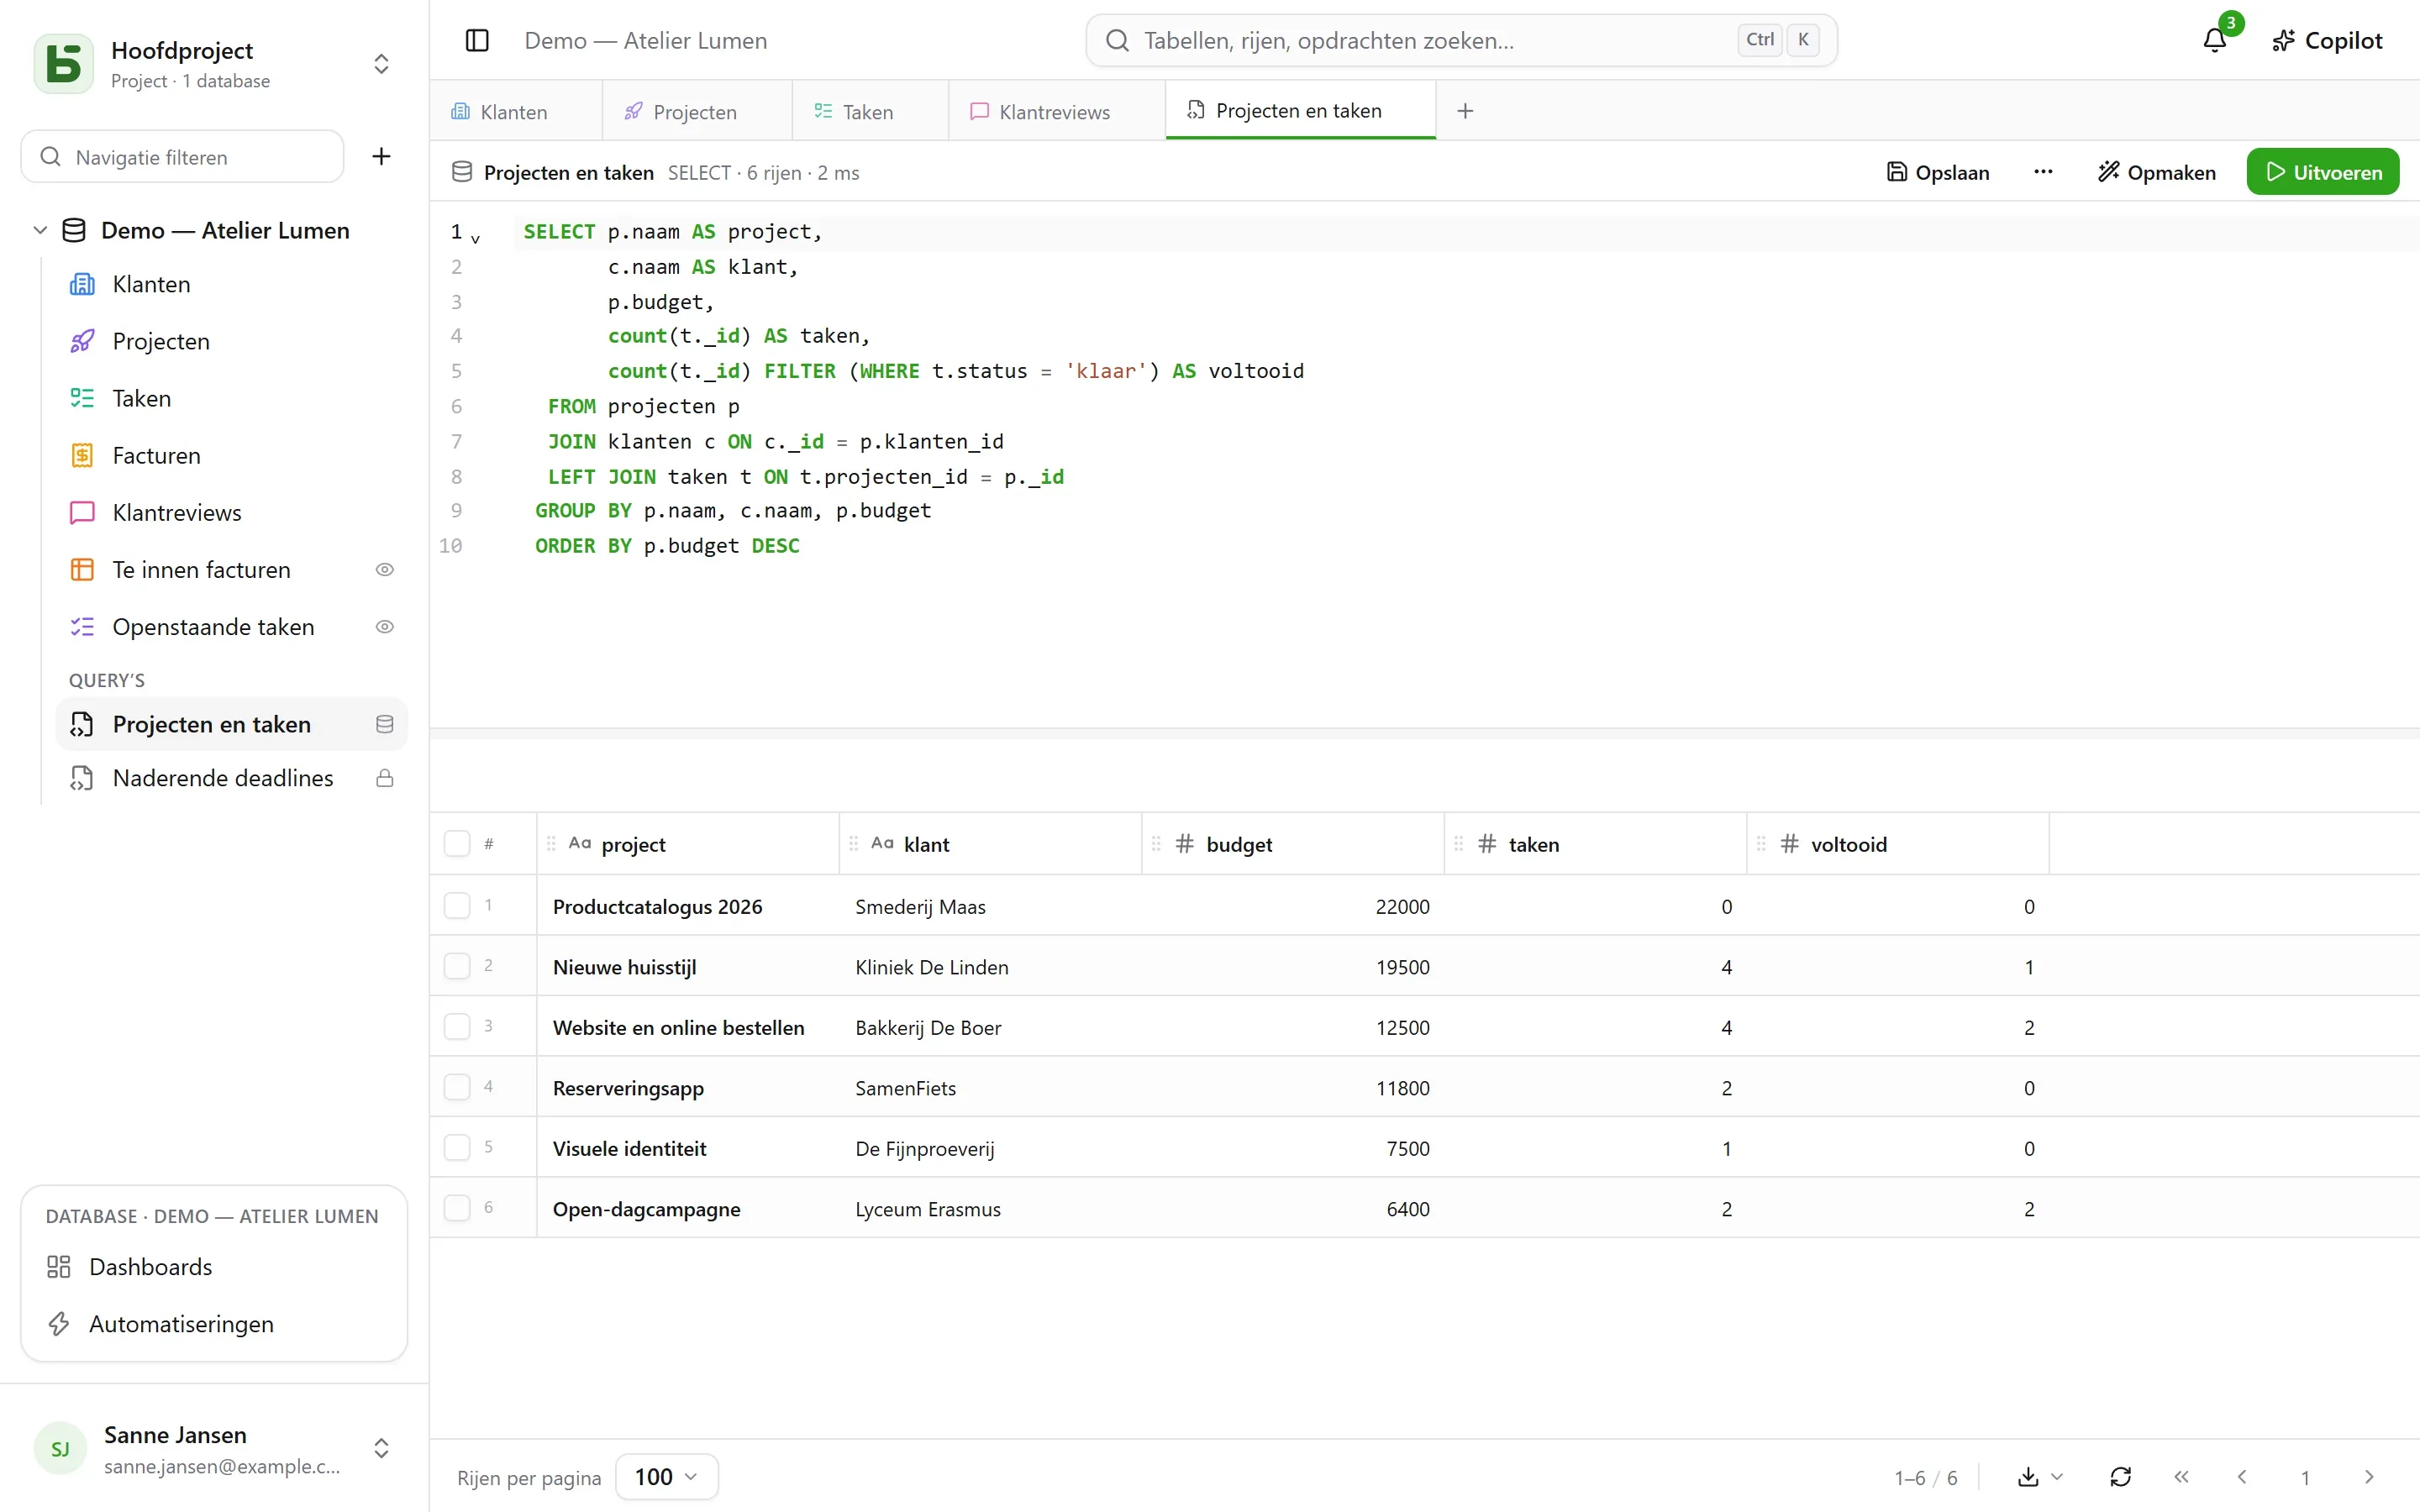Go to the next results page
This screenshot has height=1512, width=2420.
coord(2369,1477)
